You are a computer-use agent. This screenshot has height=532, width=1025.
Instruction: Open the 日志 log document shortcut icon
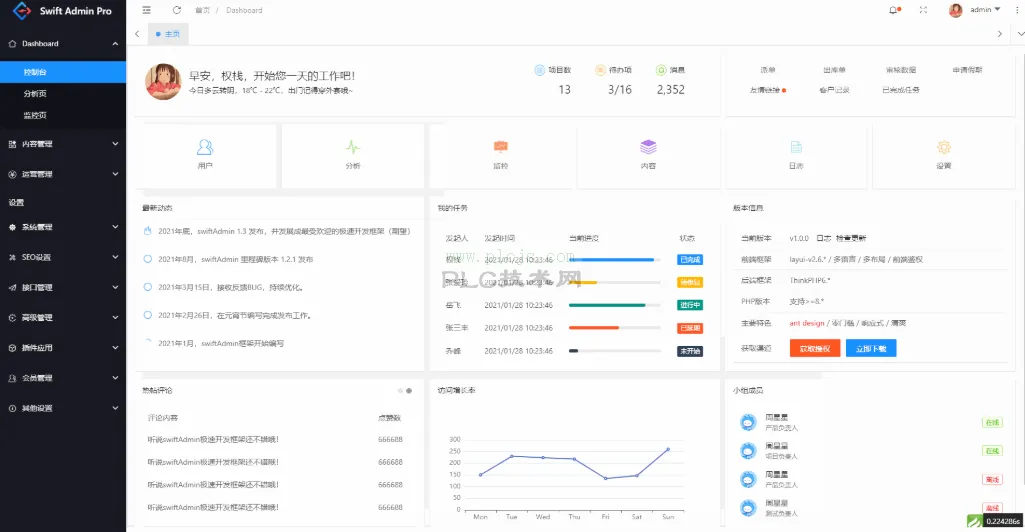coord(796,147)
